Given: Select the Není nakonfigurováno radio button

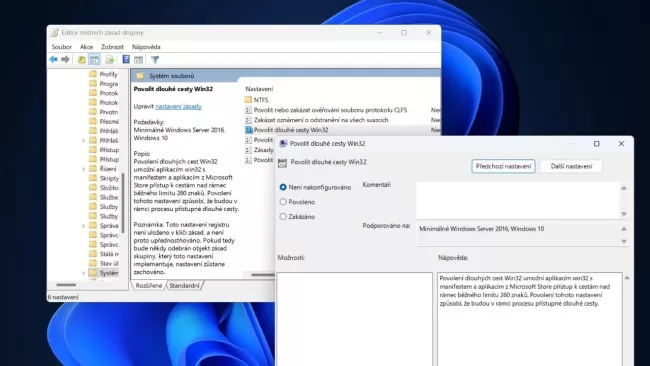Looking at the screenshot, I should (283, 187).
